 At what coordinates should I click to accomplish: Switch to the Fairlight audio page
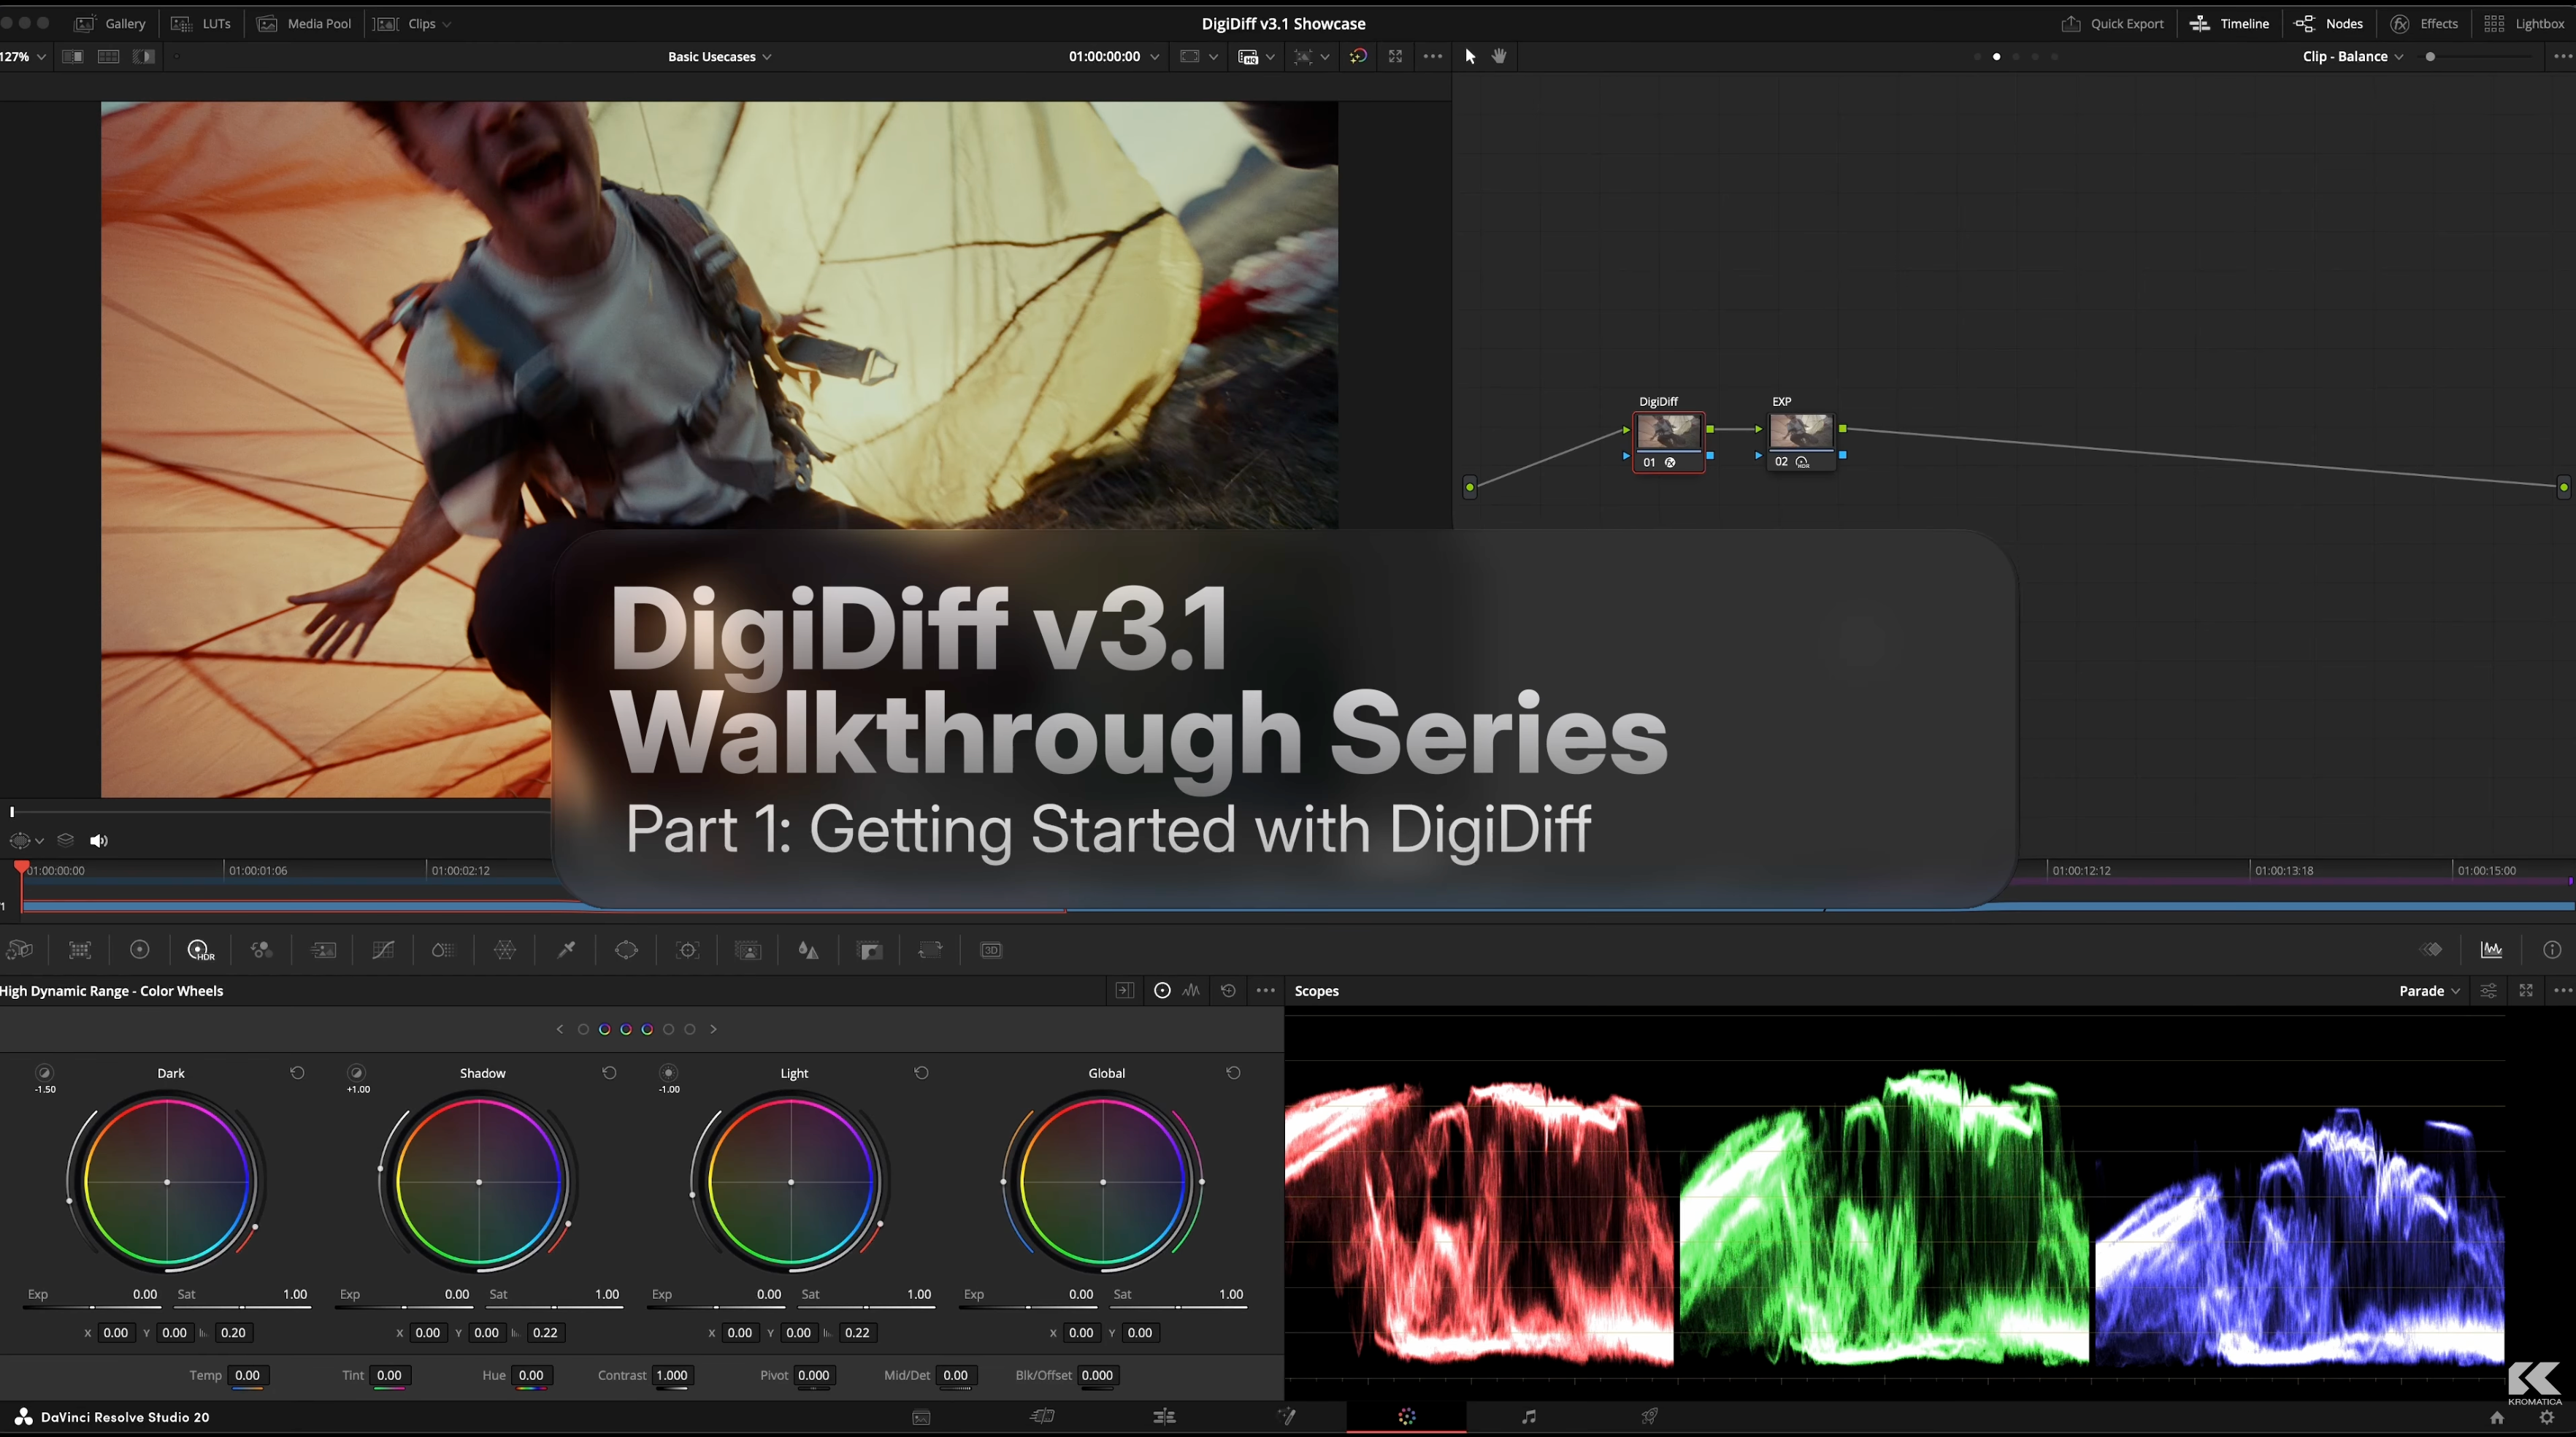(x=1529, y=1417)
